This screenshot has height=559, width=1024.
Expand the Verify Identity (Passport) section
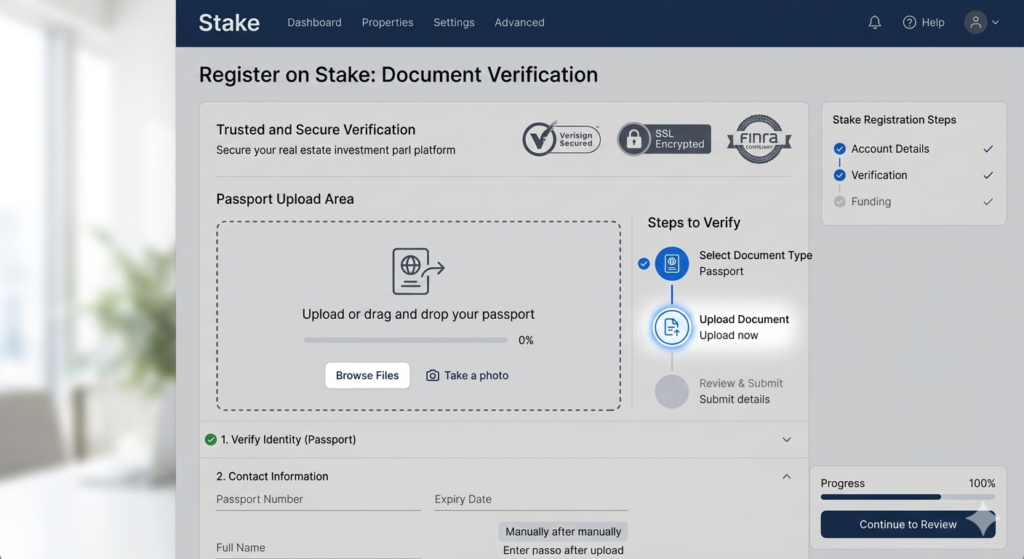tap(786, 439)
